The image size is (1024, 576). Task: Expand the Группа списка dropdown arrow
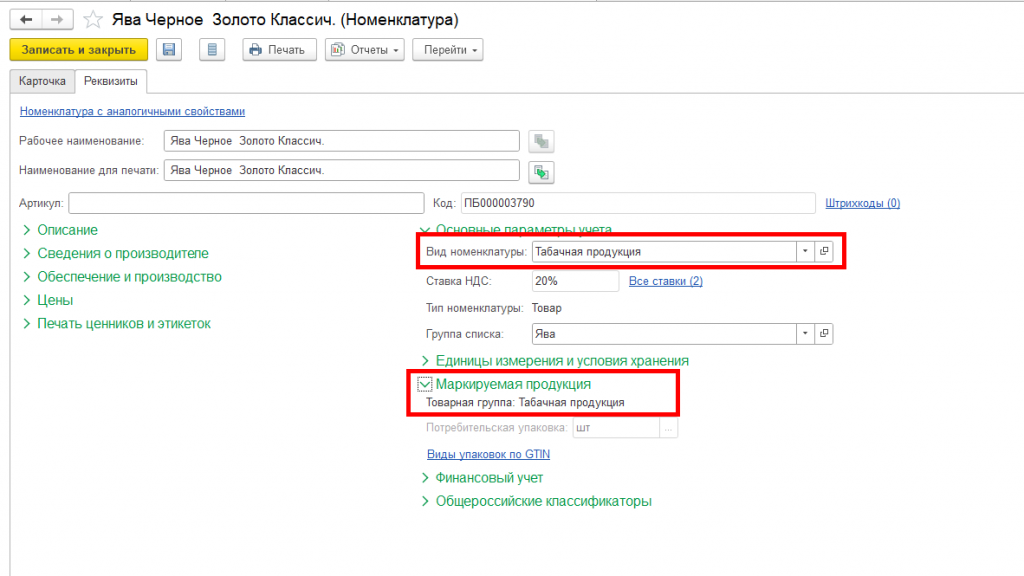tap(805, 334)
